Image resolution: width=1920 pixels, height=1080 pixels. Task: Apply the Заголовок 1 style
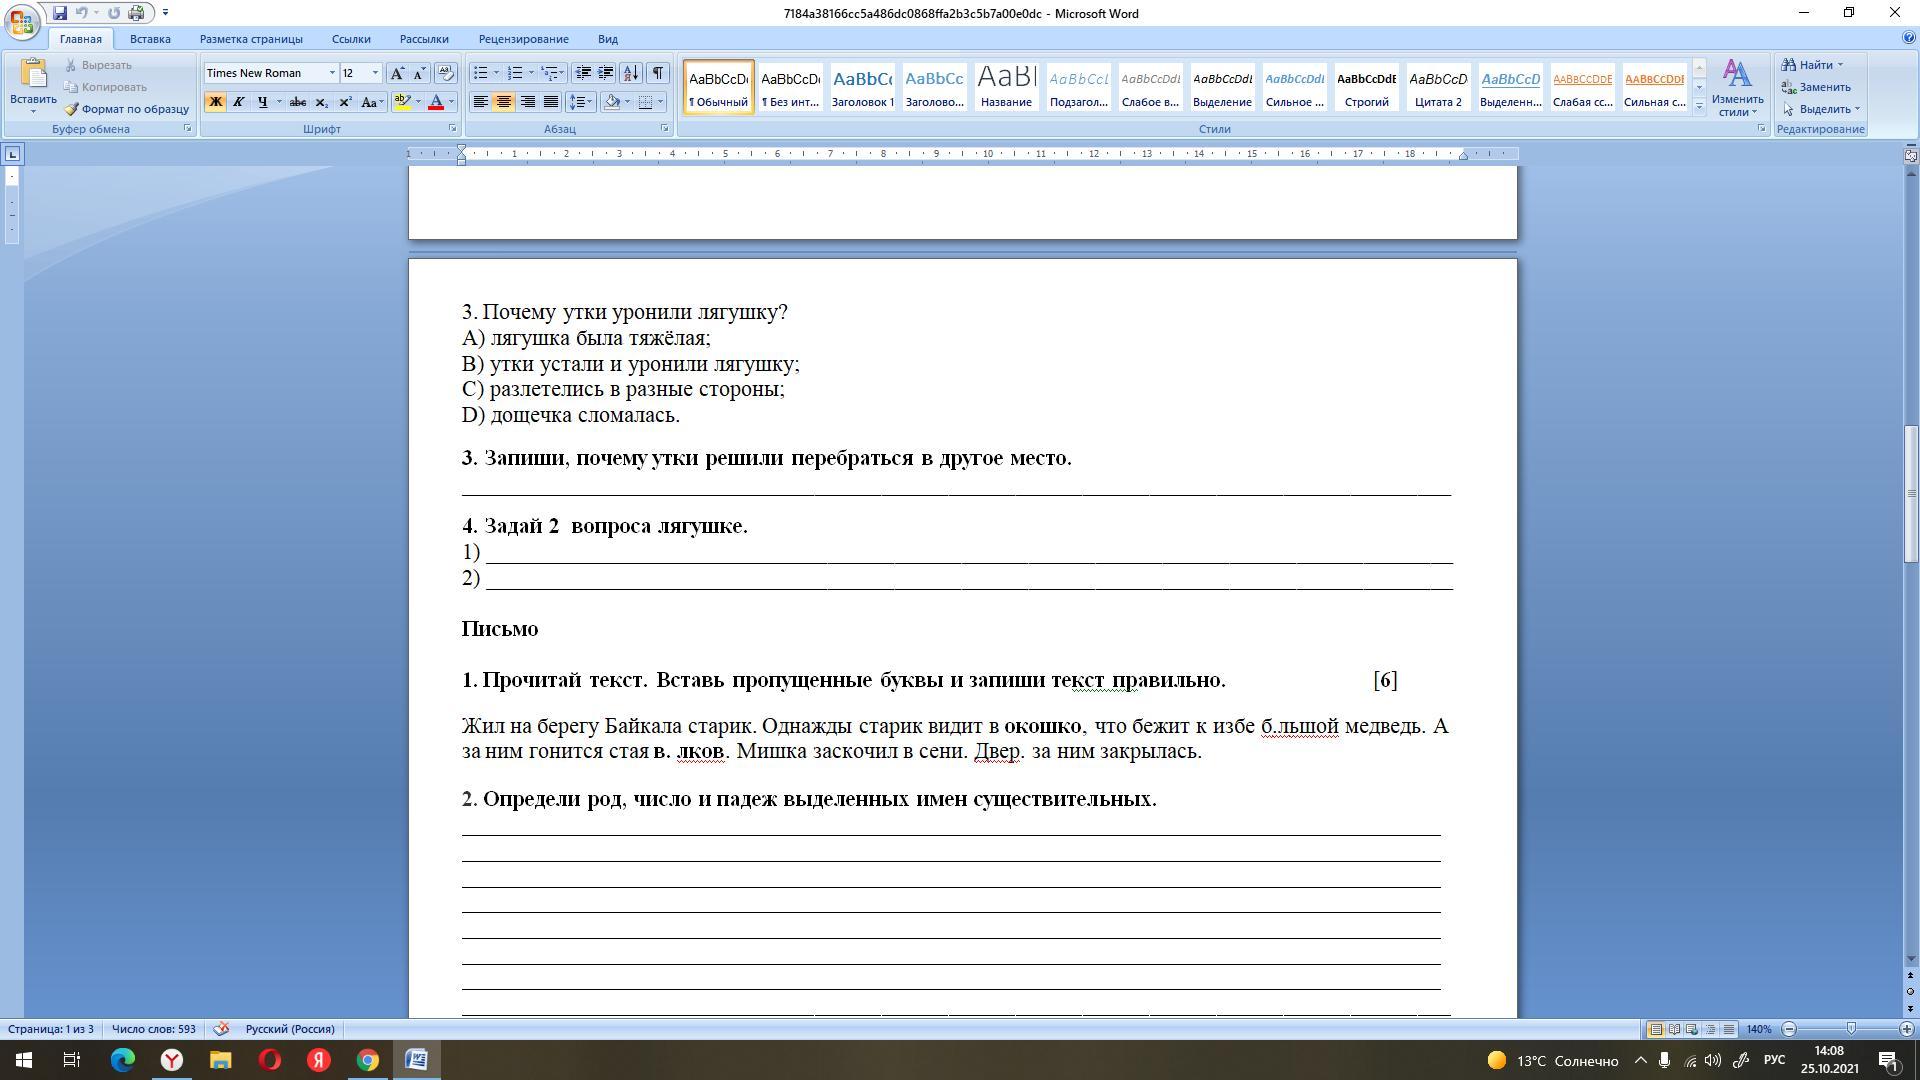(862, 87)
